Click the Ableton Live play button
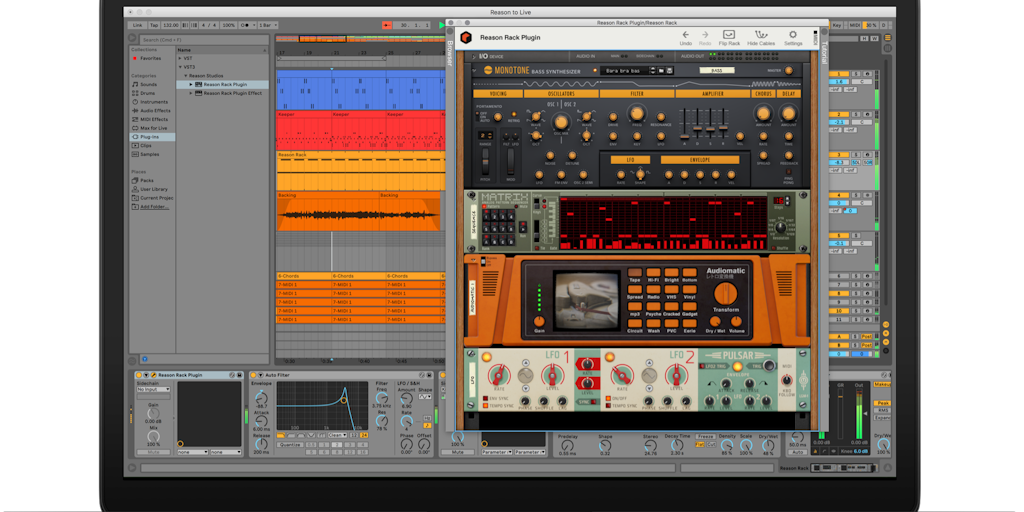The width and height of the screenshot is (1024, 512). tap(442, 25)
